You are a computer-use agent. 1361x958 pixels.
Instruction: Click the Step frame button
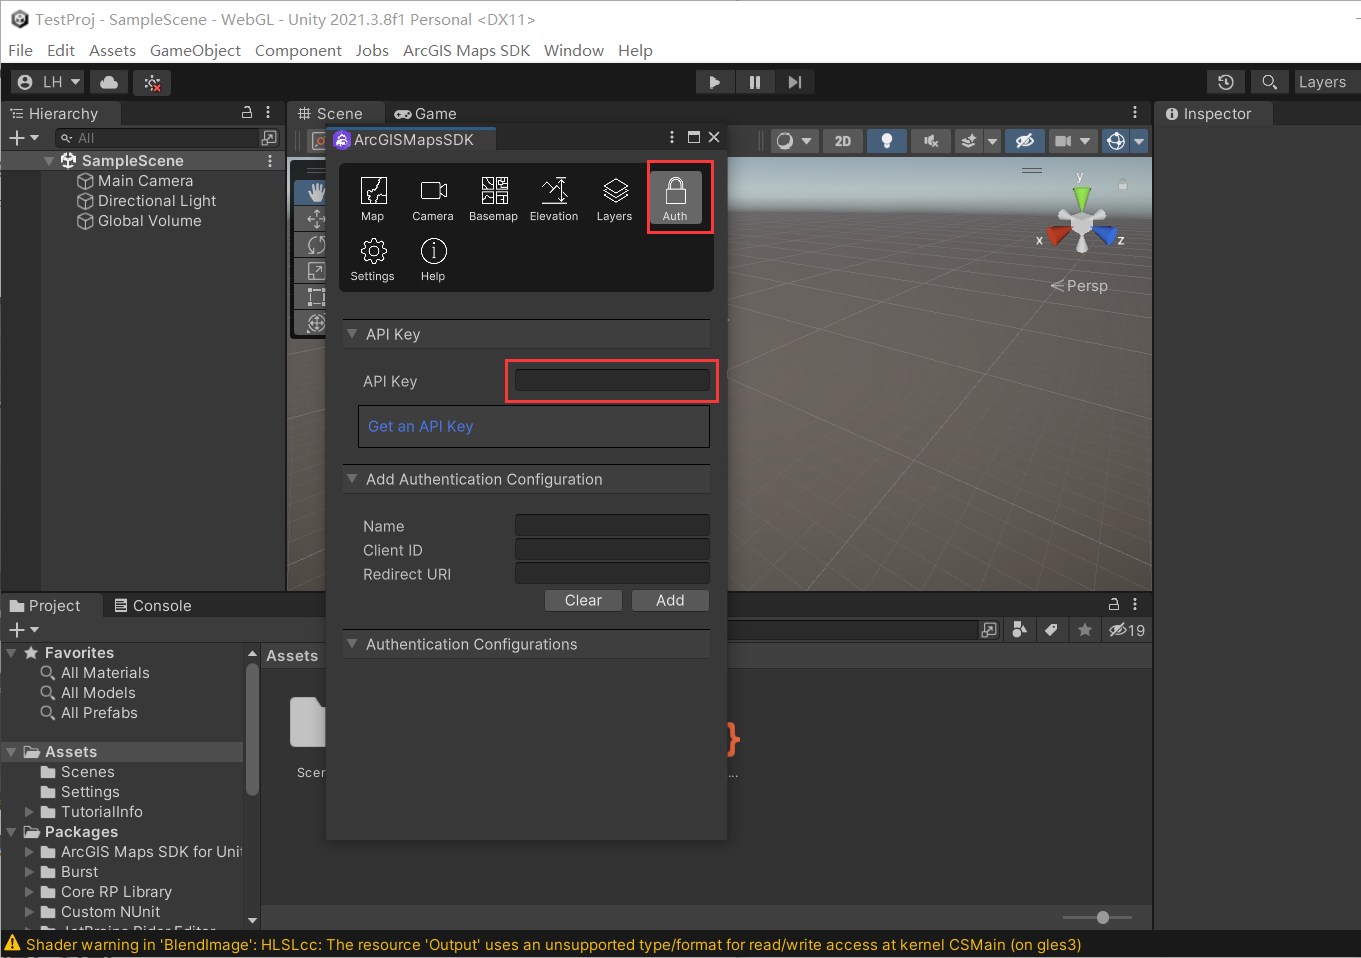[794, 82]
